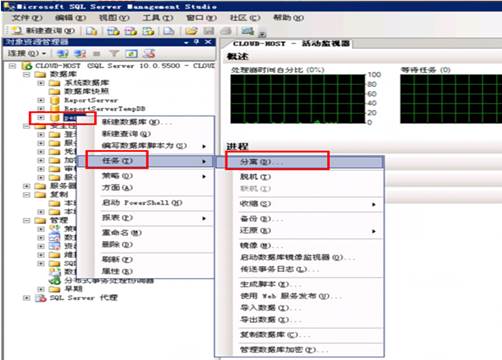Toggle the Object Explorer auto-hide pin
This screenshot has width=502, height=360.
[197, 42]
